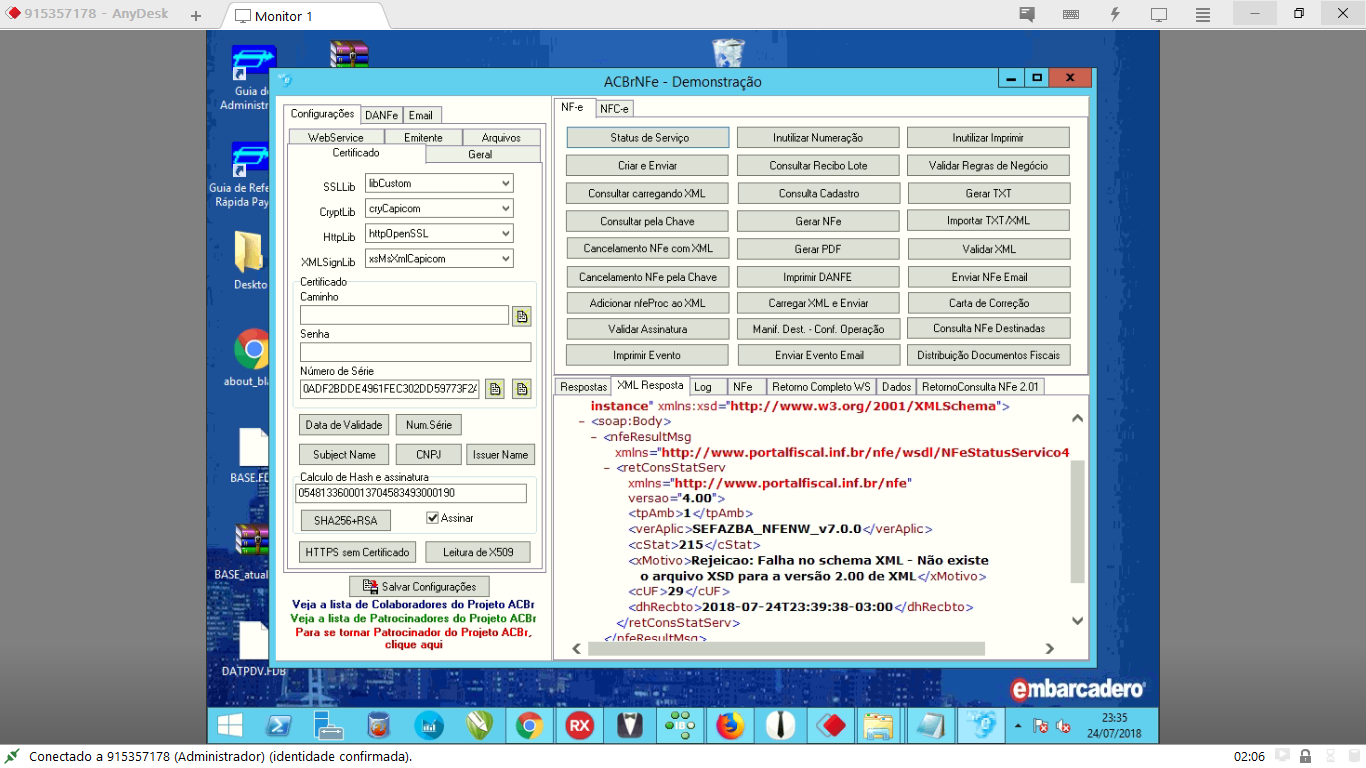The height and width of the screenshot is (768, 1366).
Task: Open the Retorno Completo WS tab
Action: click(820, 386)
